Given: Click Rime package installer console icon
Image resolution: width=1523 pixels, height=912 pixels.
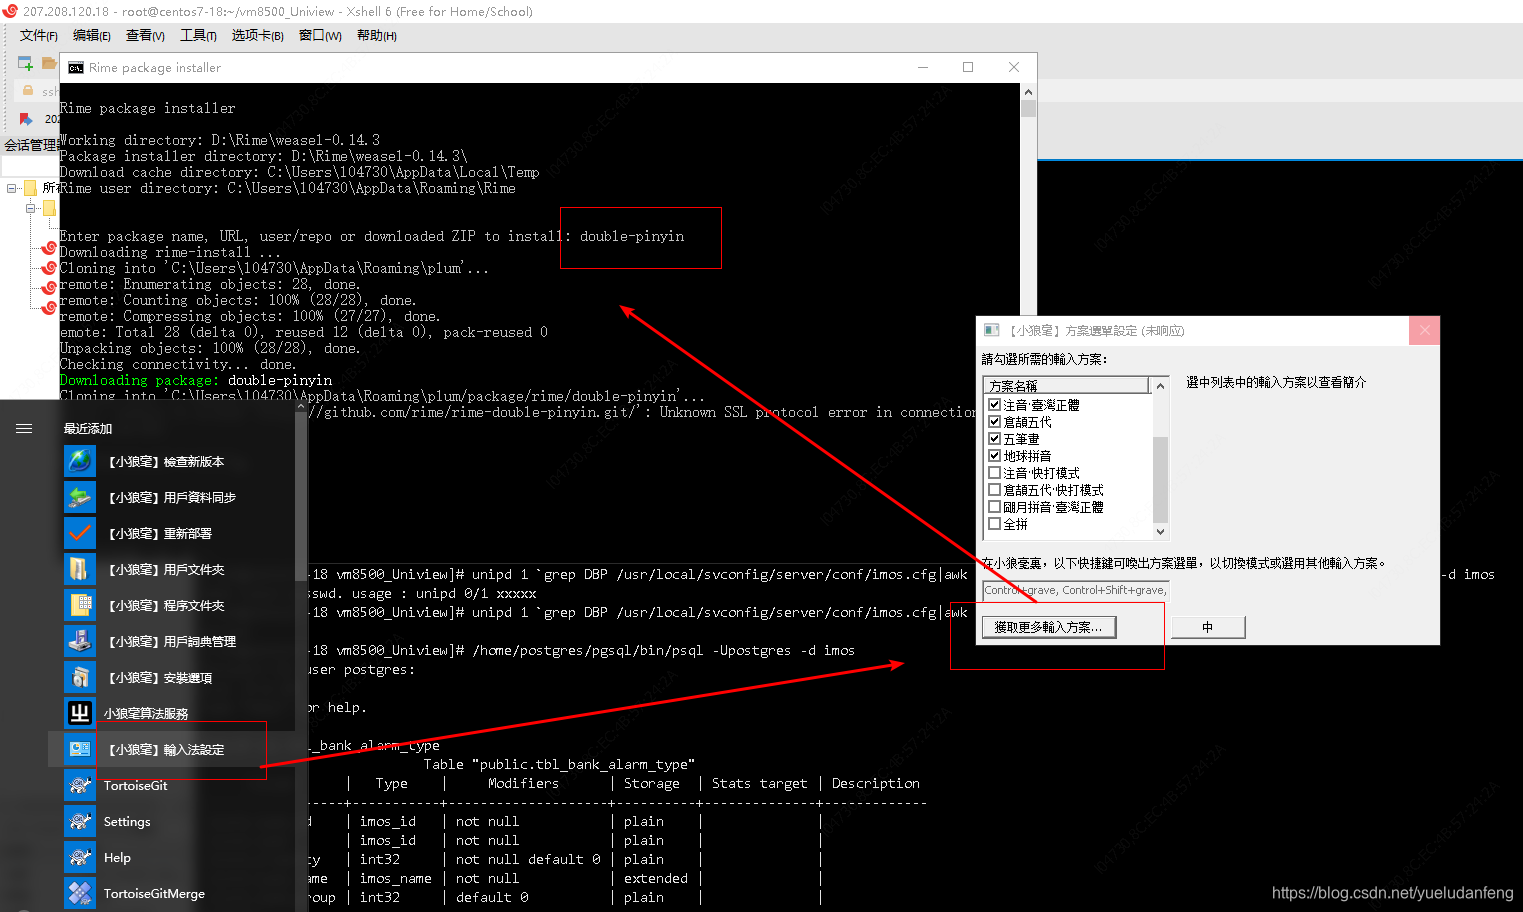Looking at the screenshot, I should (x=76, y=68).
